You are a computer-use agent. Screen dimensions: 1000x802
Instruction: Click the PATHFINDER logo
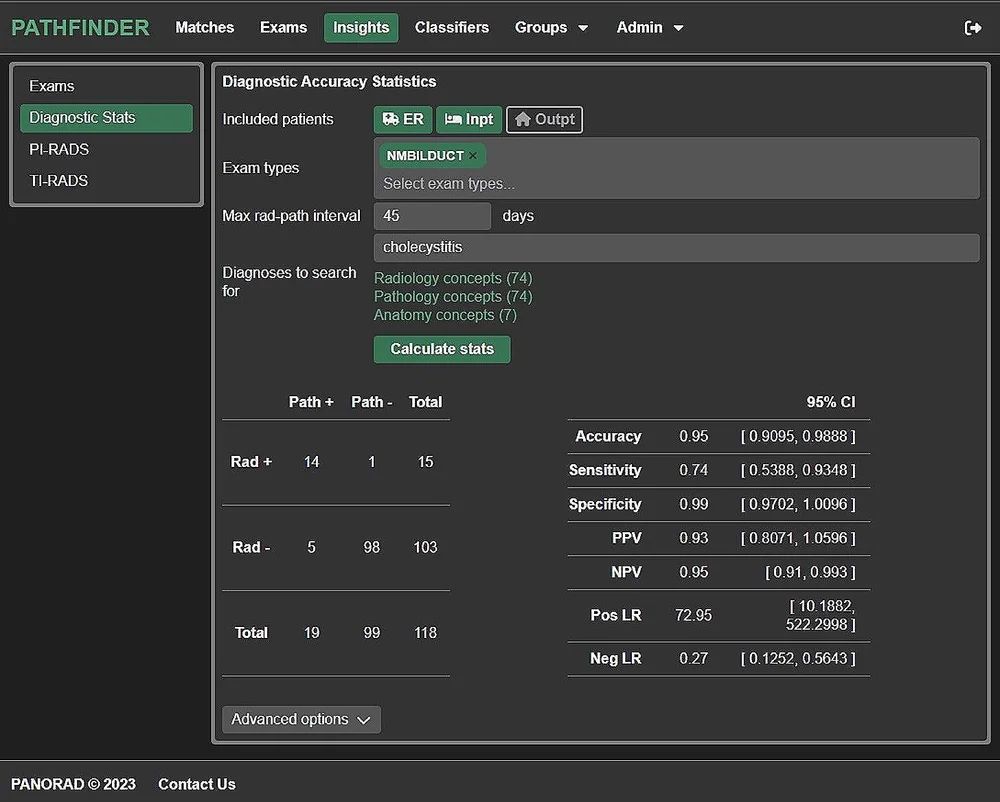80,27
